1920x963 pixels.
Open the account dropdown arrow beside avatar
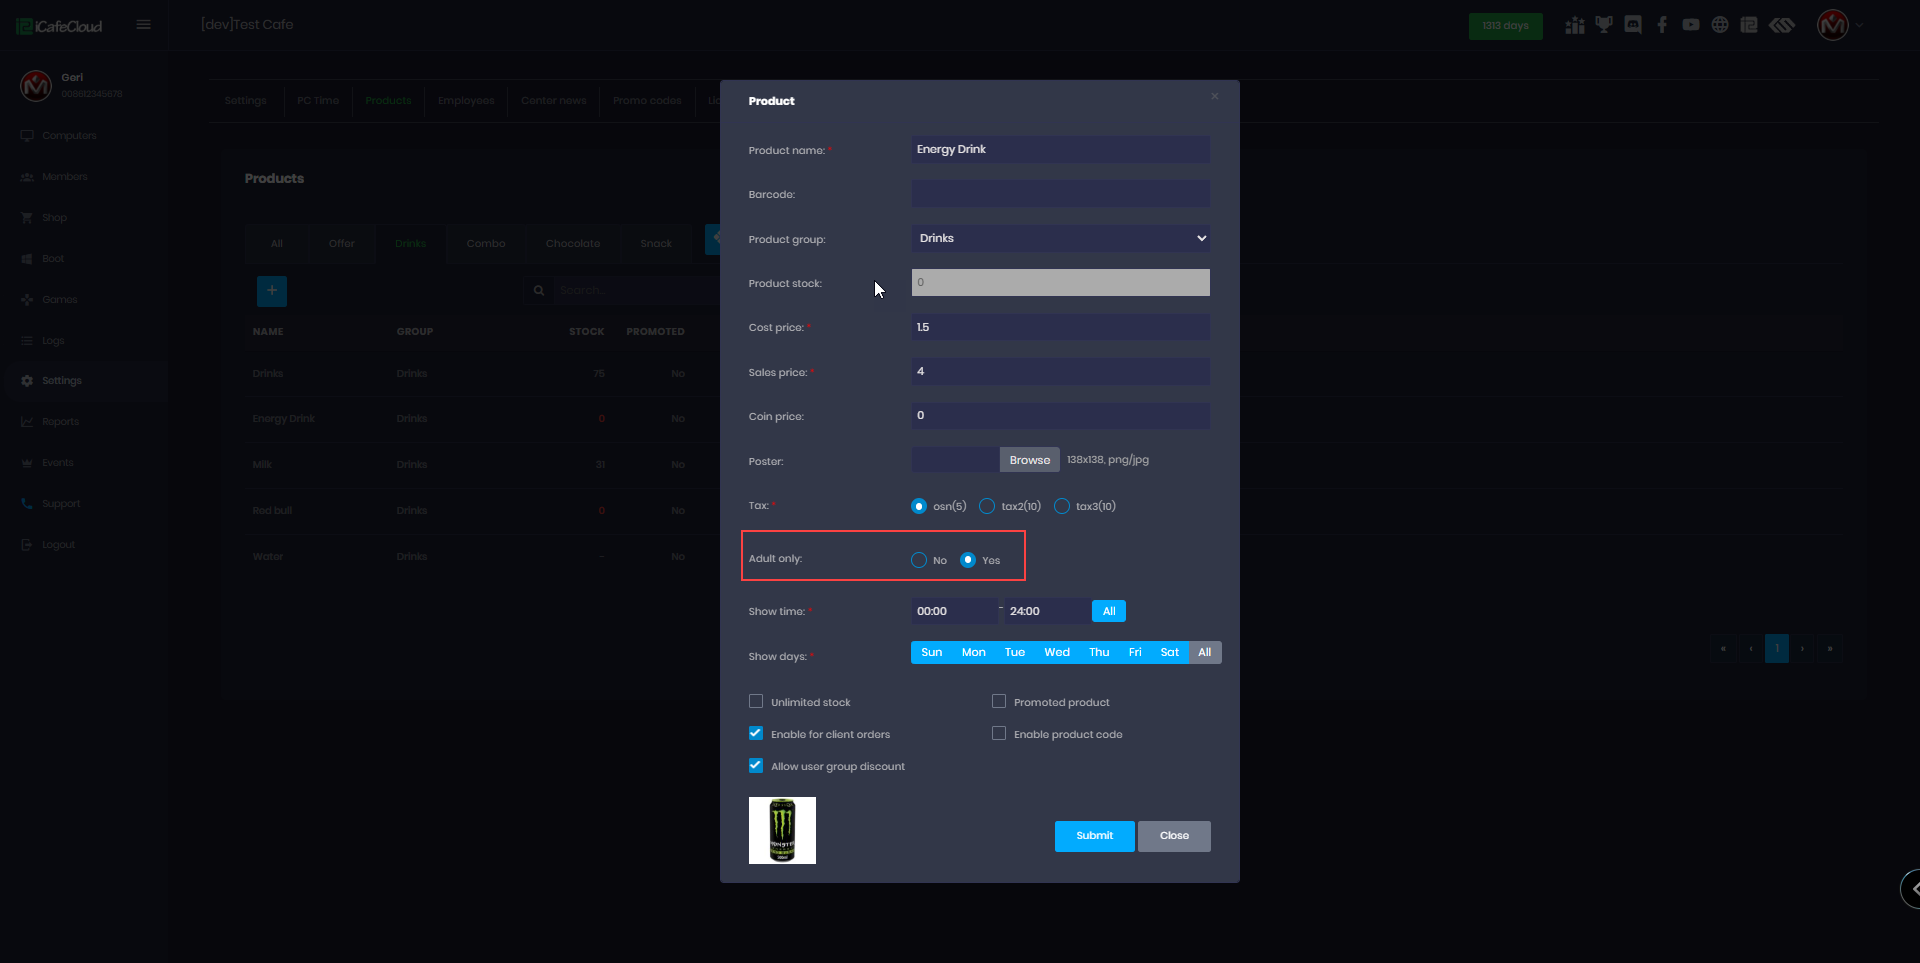[x=1859, y=26]
